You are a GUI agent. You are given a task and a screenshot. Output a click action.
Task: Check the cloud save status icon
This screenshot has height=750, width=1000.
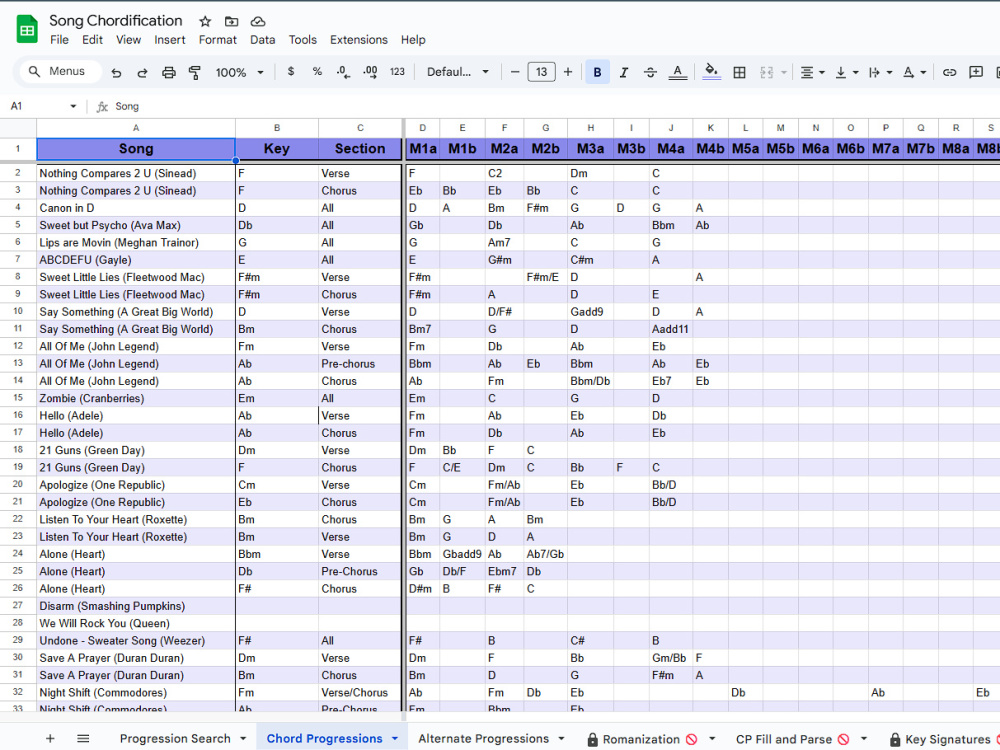pyautogui.click(x=258, y=21)
